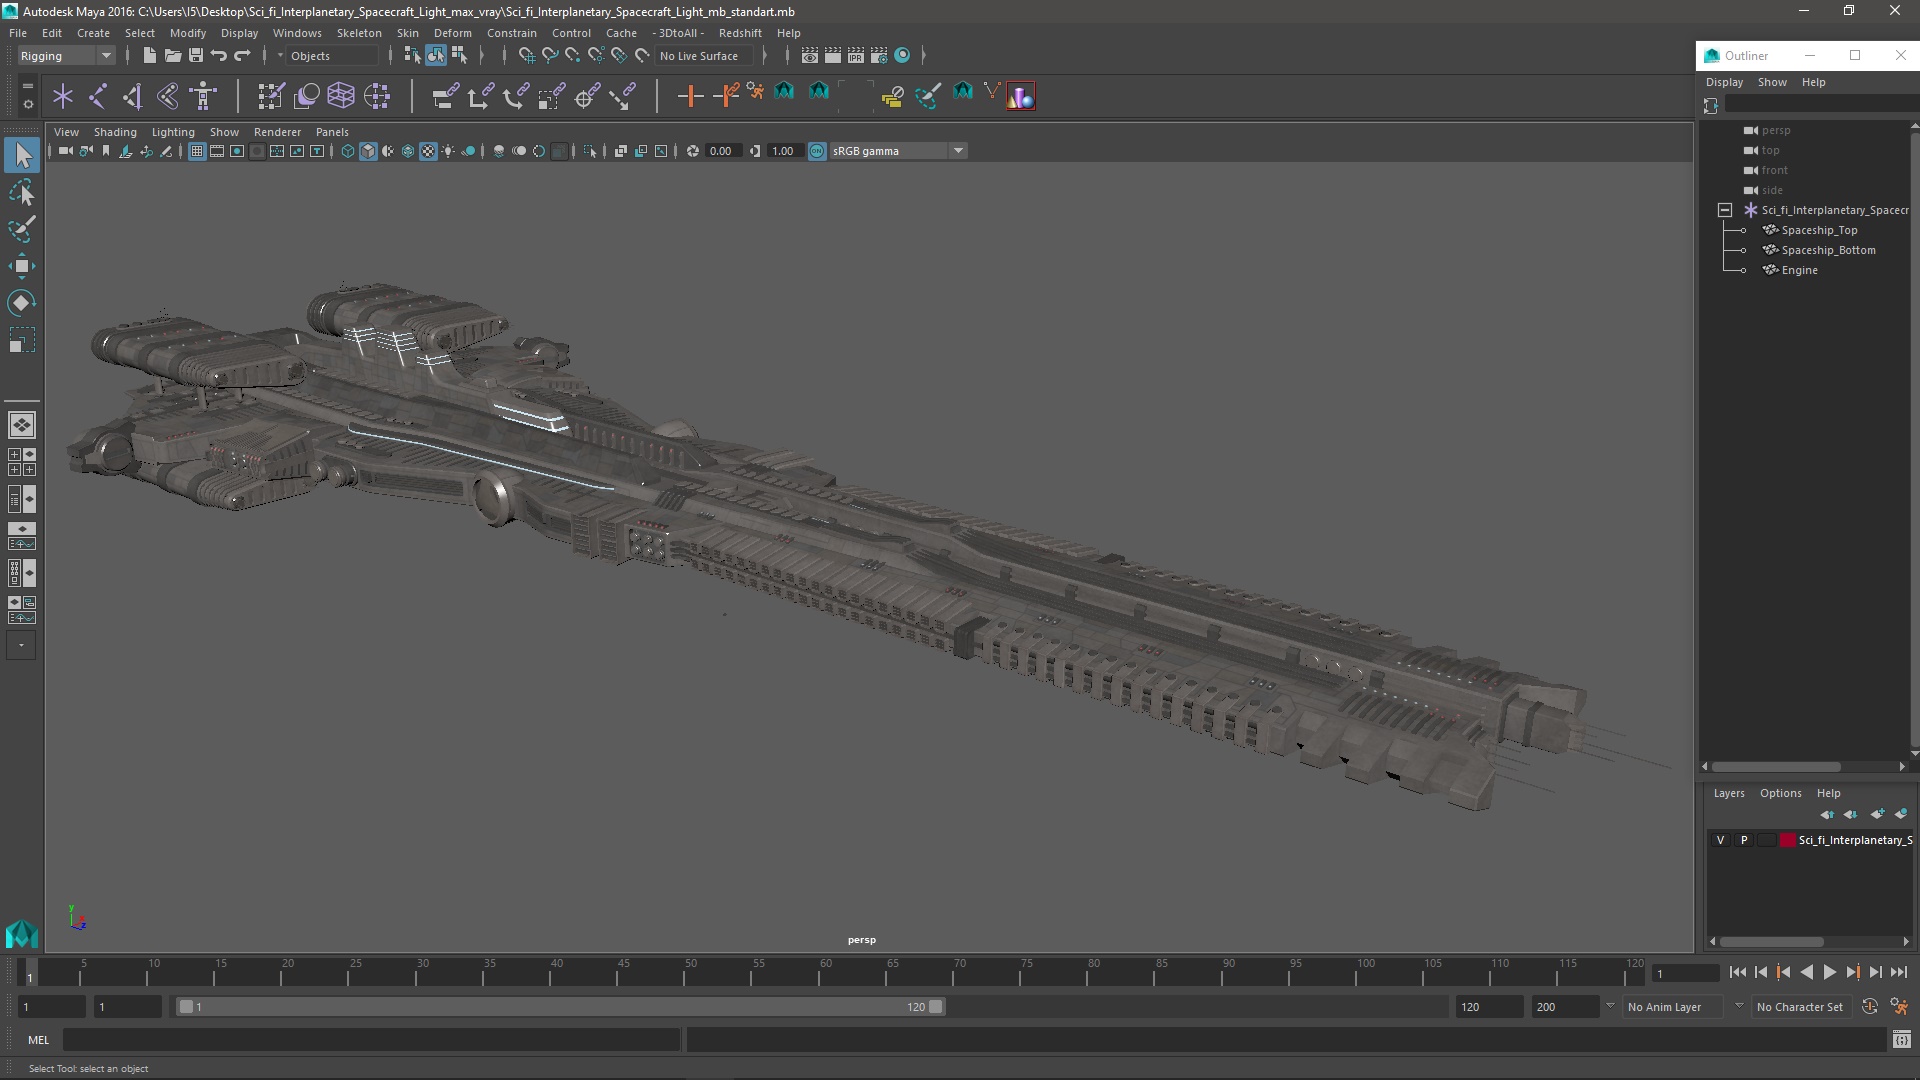Select Engine node in the Outliner
Screen dimensions: 1920x1080
coord(1799,270)
